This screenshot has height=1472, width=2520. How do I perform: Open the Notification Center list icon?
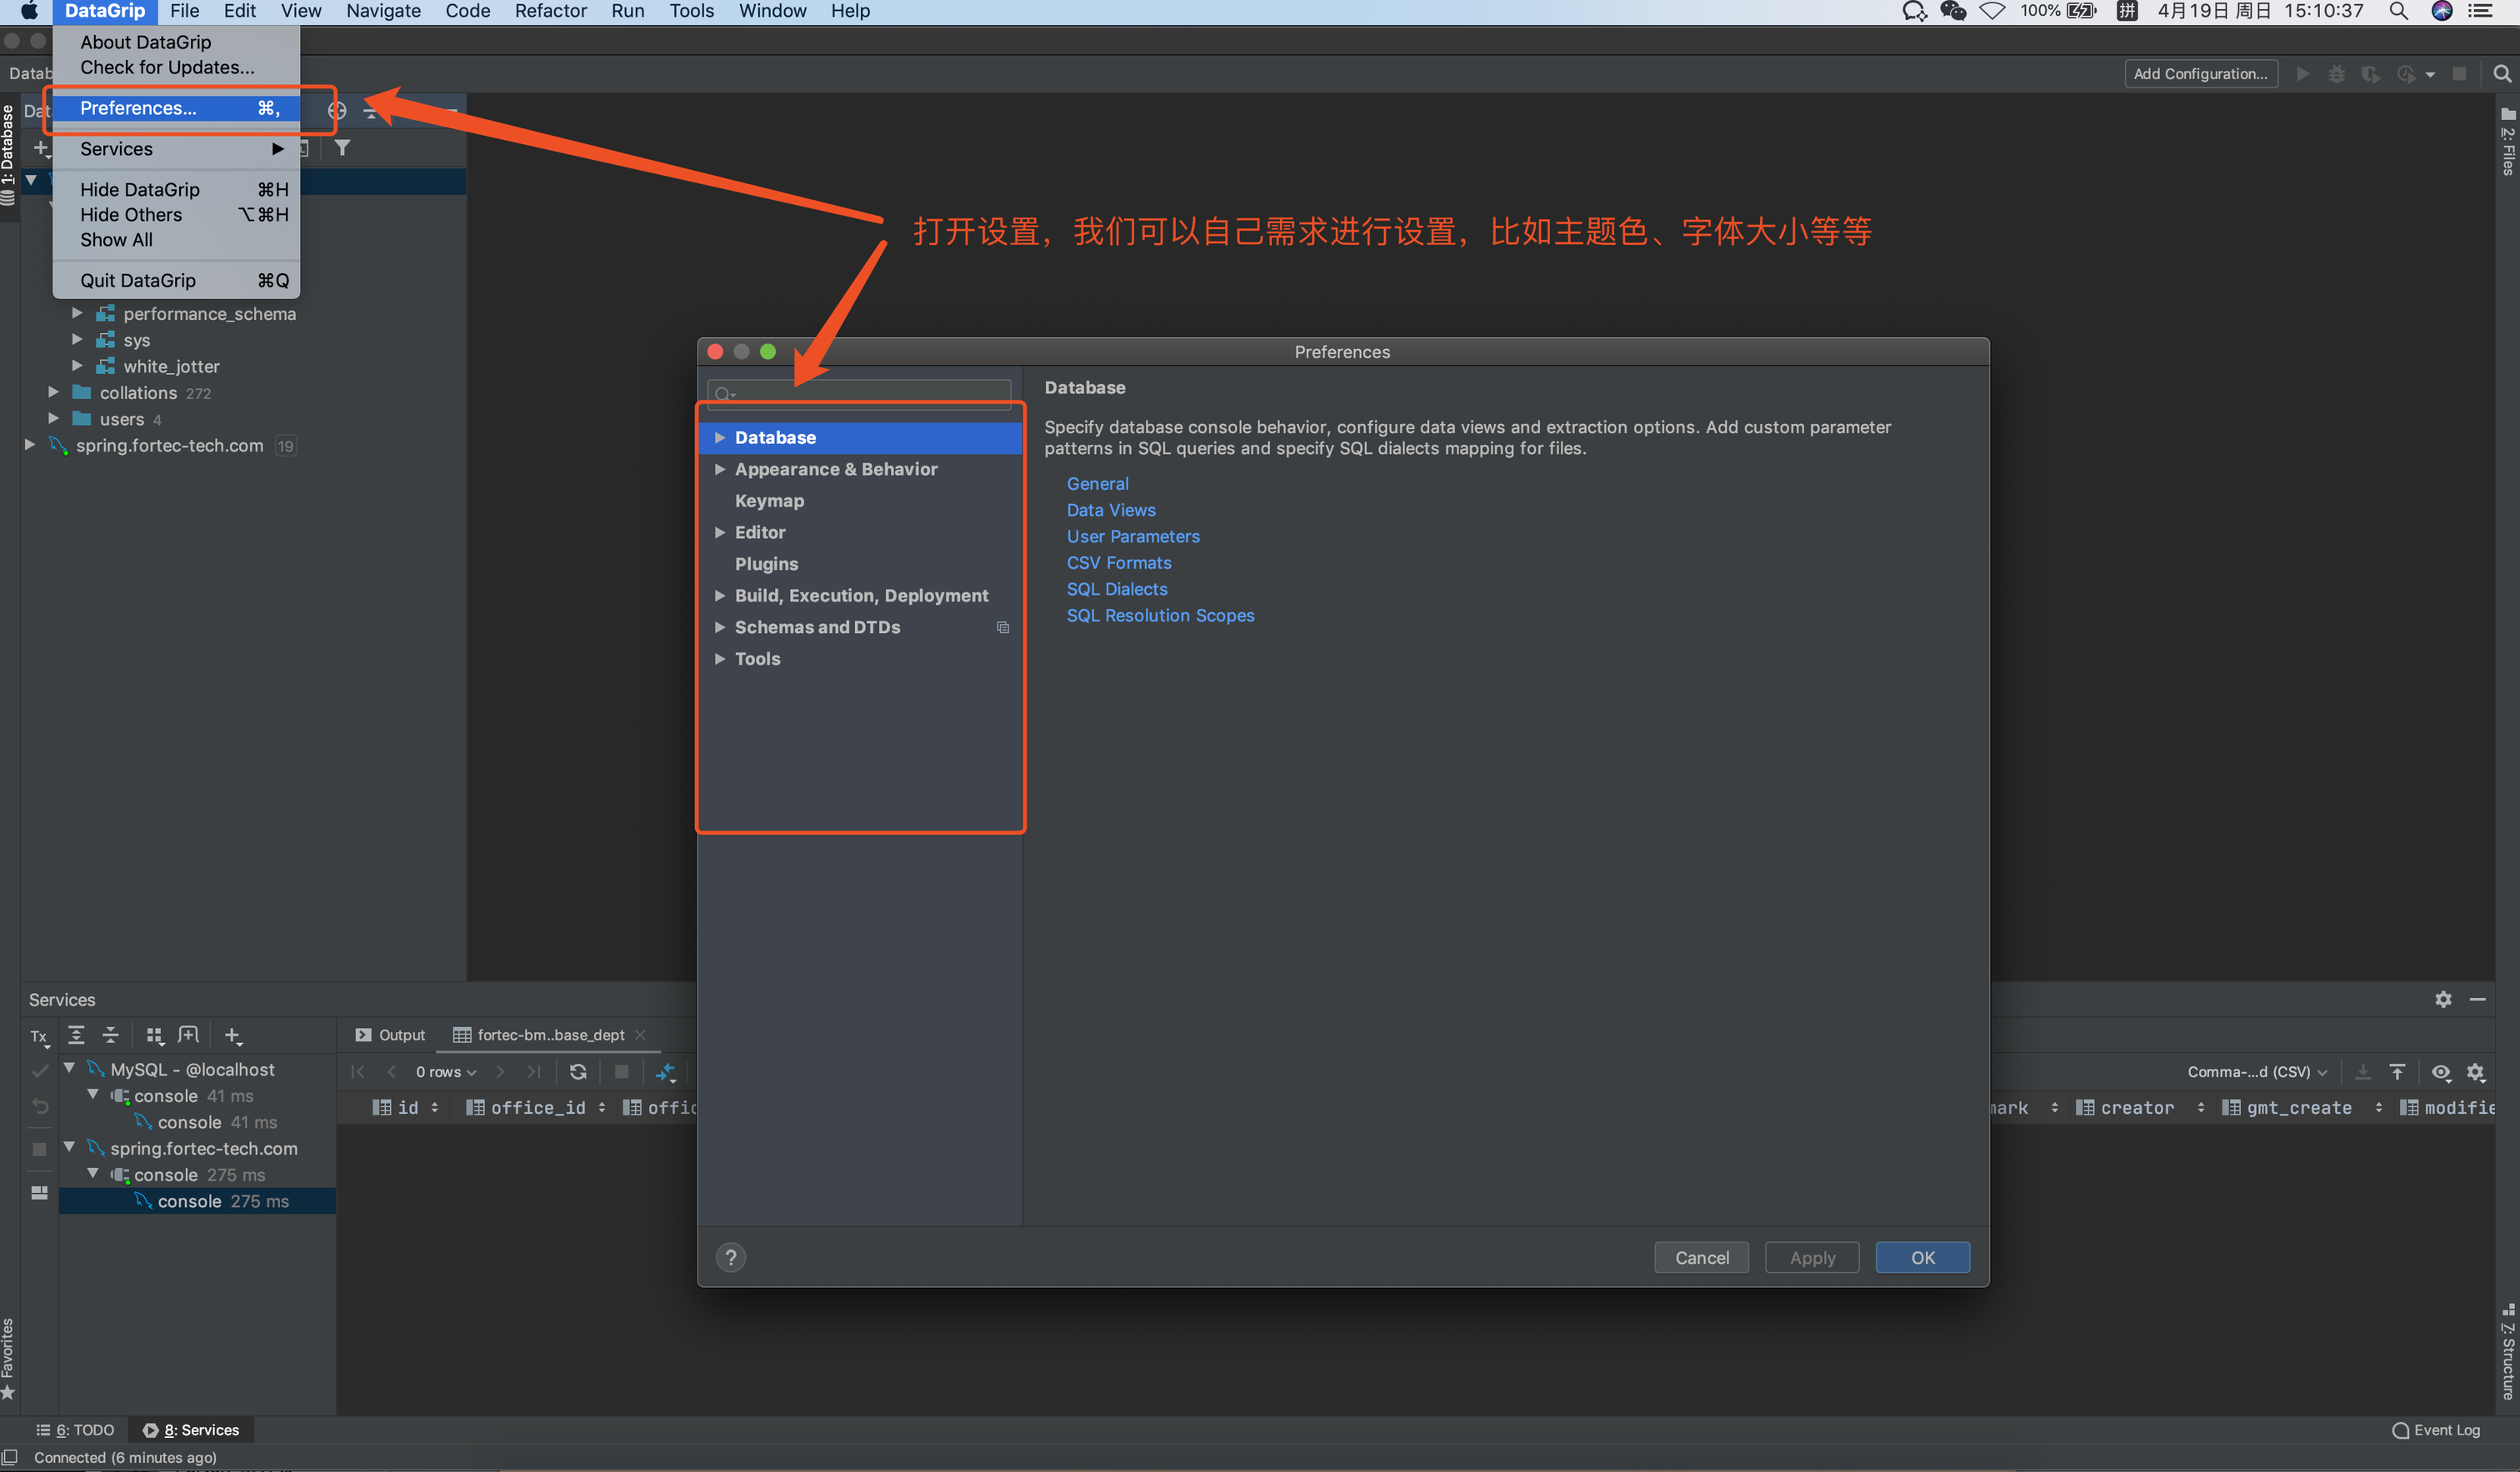point(2480,11)
